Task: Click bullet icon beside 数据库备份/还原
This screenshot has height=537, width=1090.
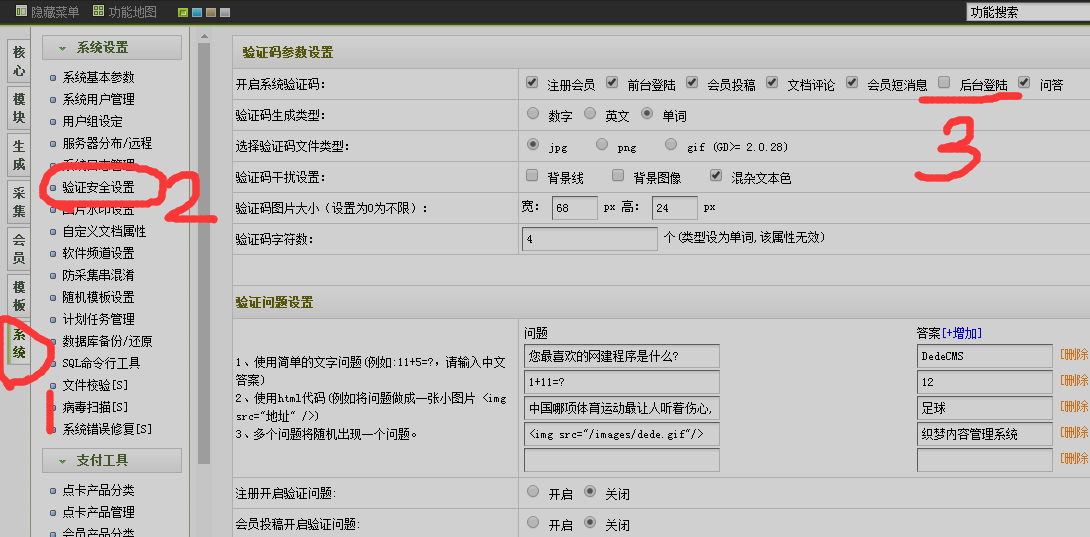Action: click(53, 342)
